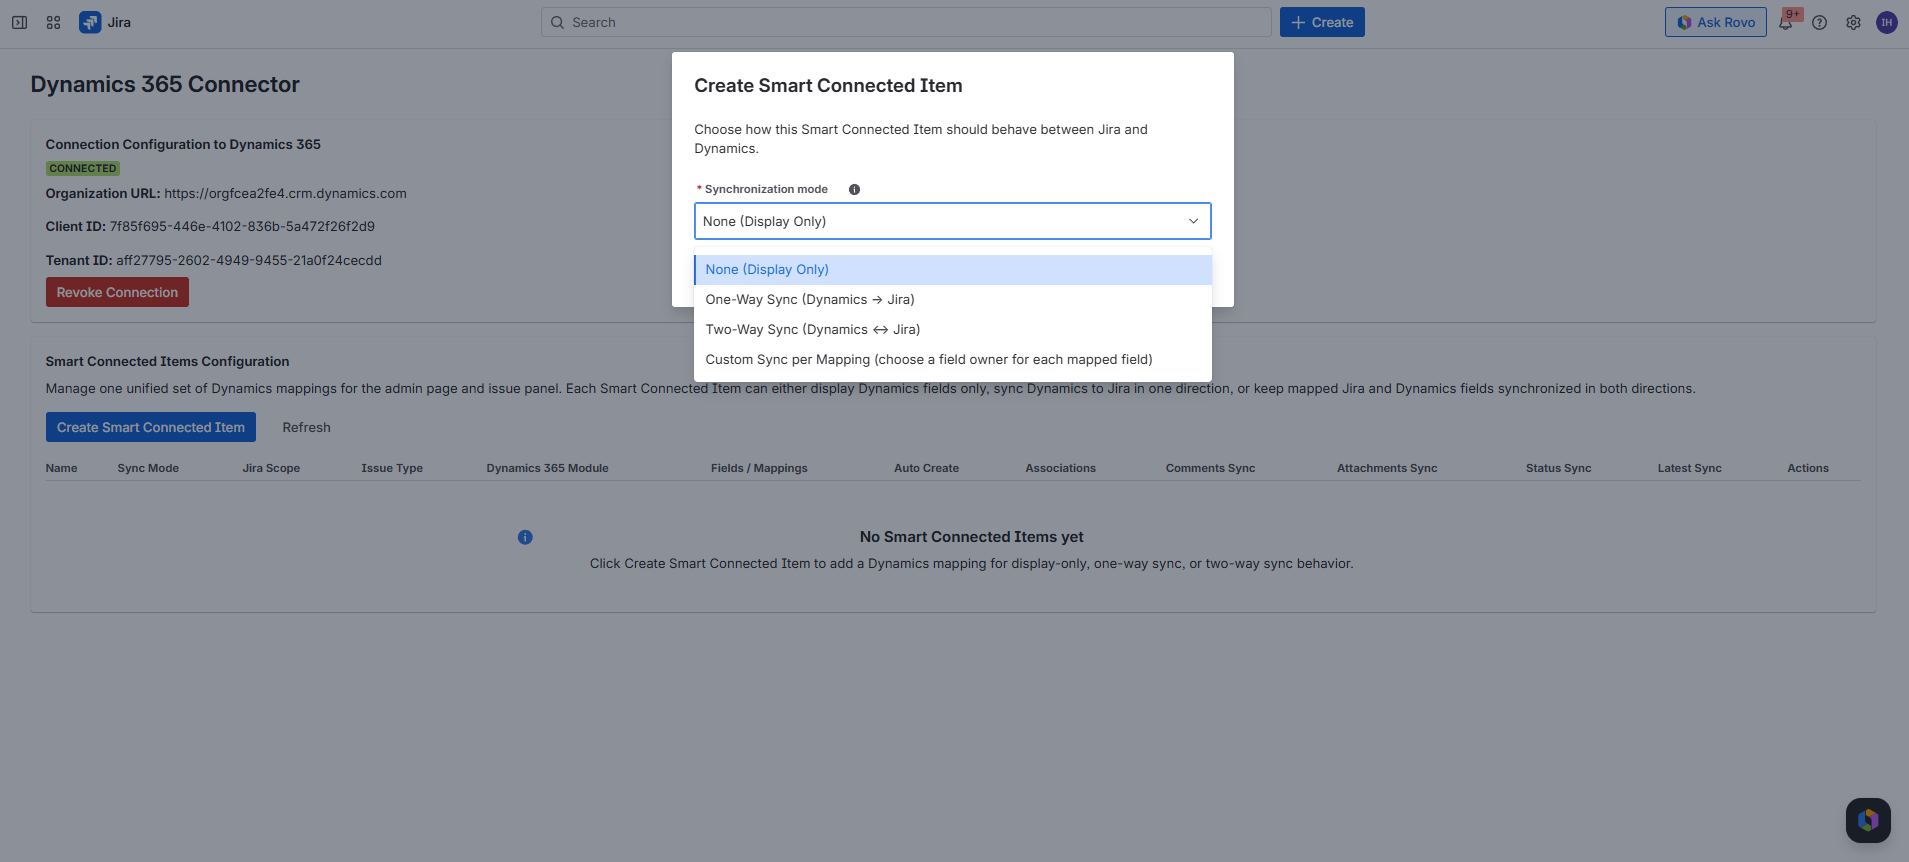This screenshot has width=1909, height=862.
Task: Click the blue info icon beside No Smart Connected Items
Action: click(x=525, y=537)
